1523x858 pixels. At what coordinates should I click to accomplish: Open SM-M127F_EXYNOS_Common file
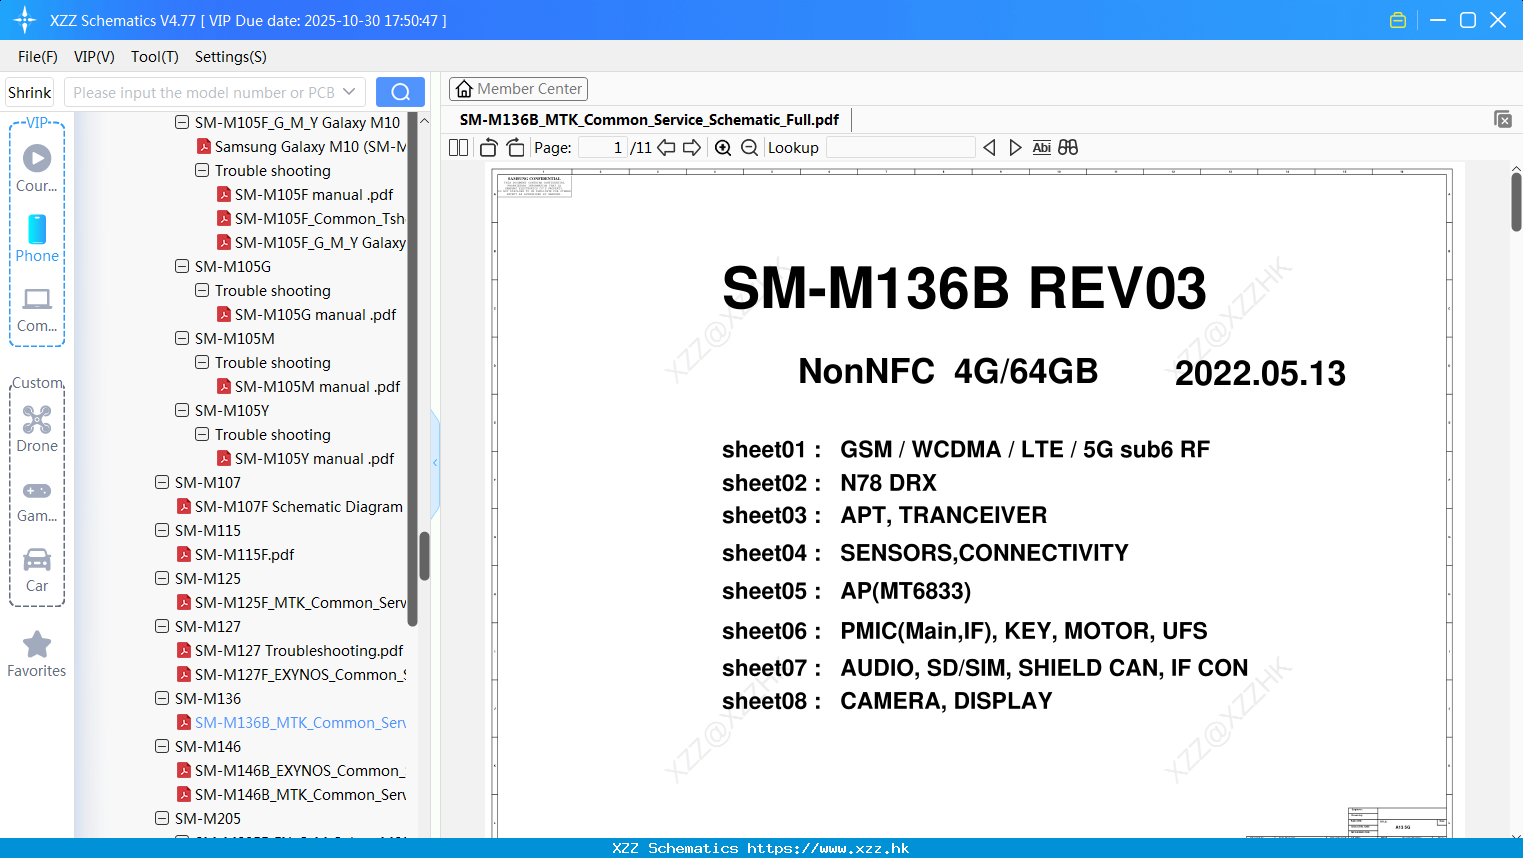coord(291,675)
